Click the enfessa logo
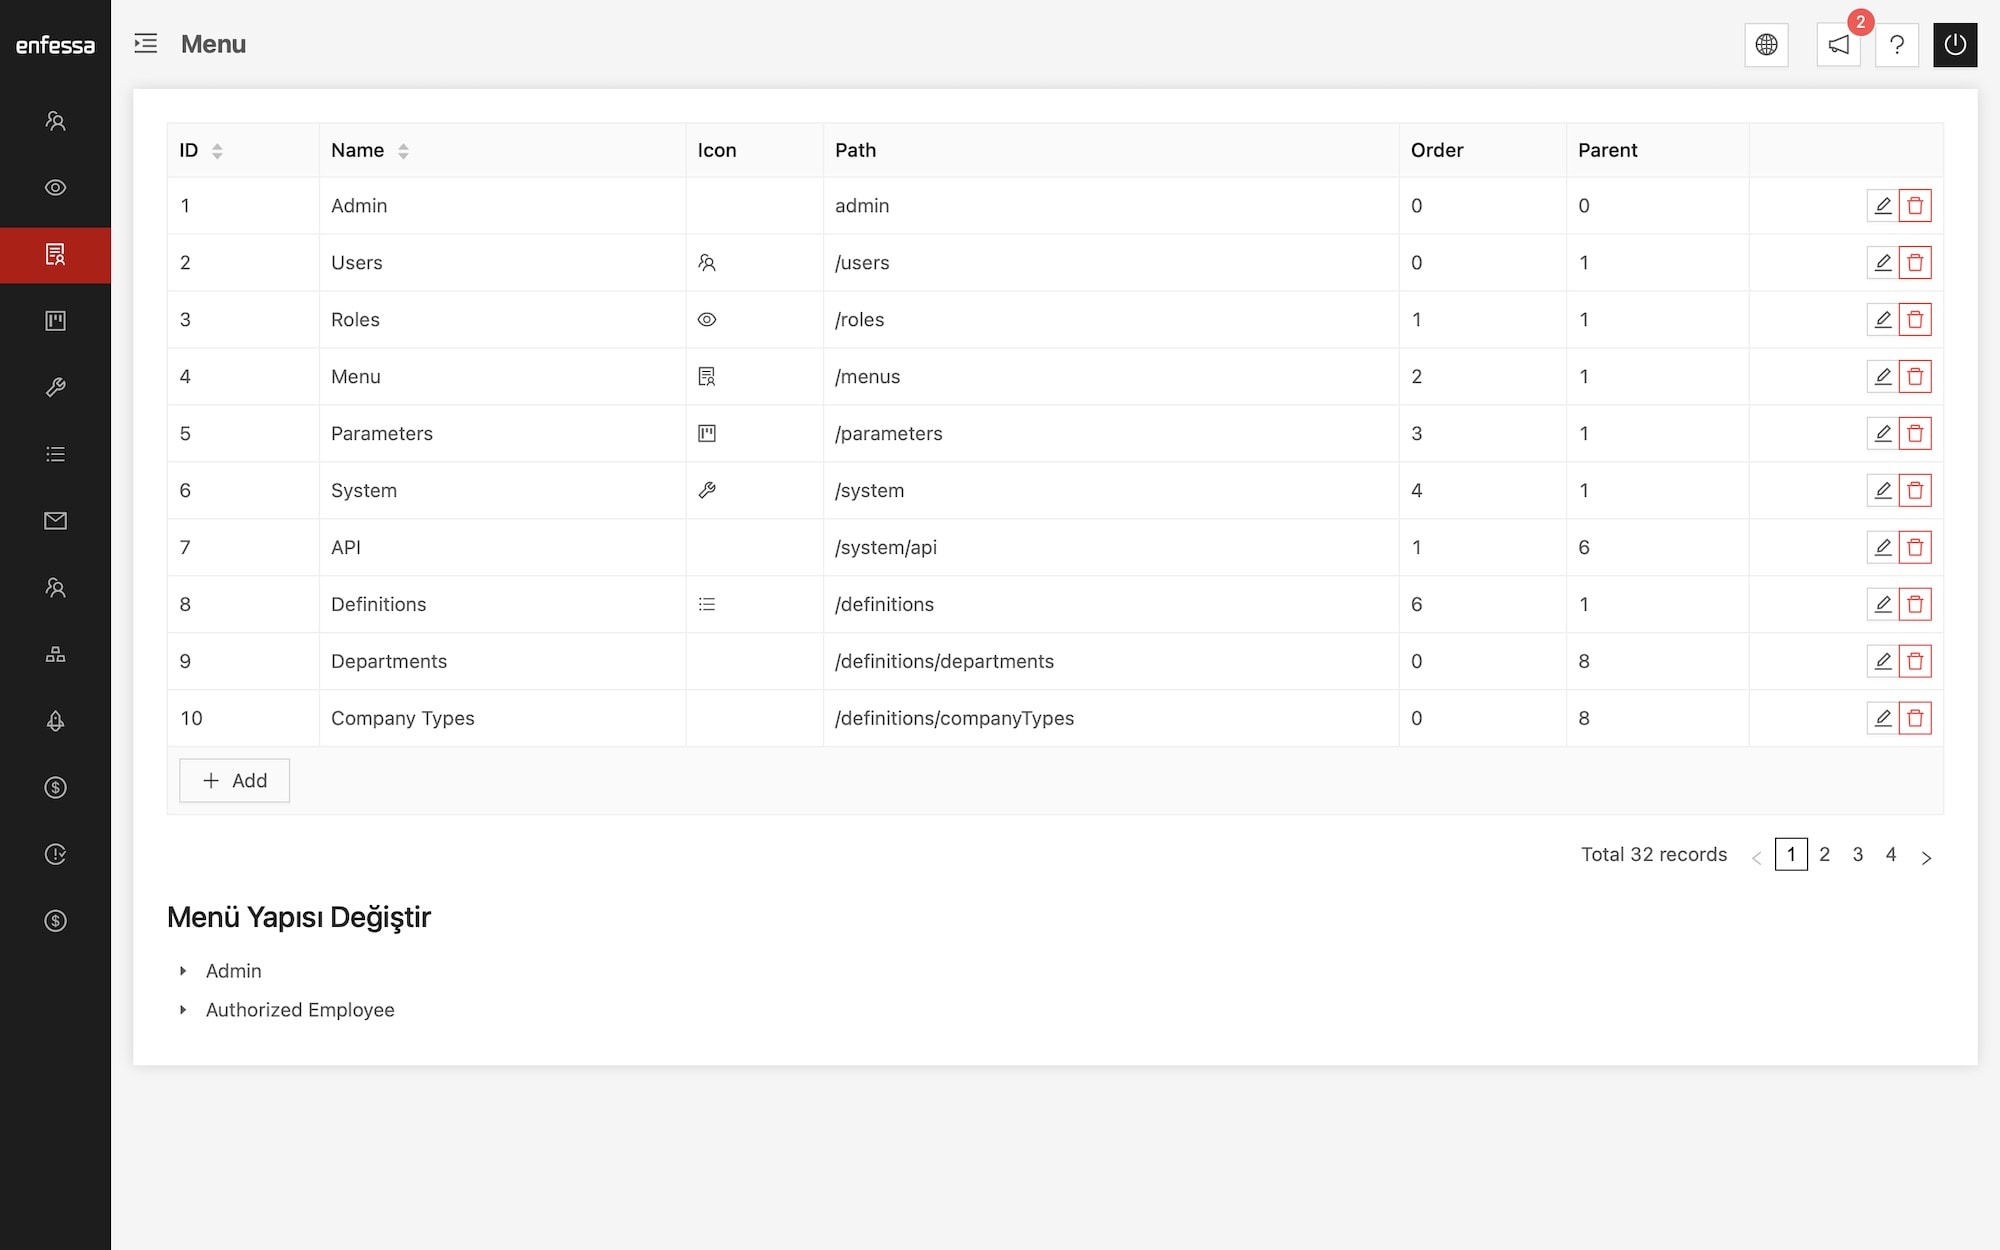The image size is (2000, 1250). click(x=55, y=45)
